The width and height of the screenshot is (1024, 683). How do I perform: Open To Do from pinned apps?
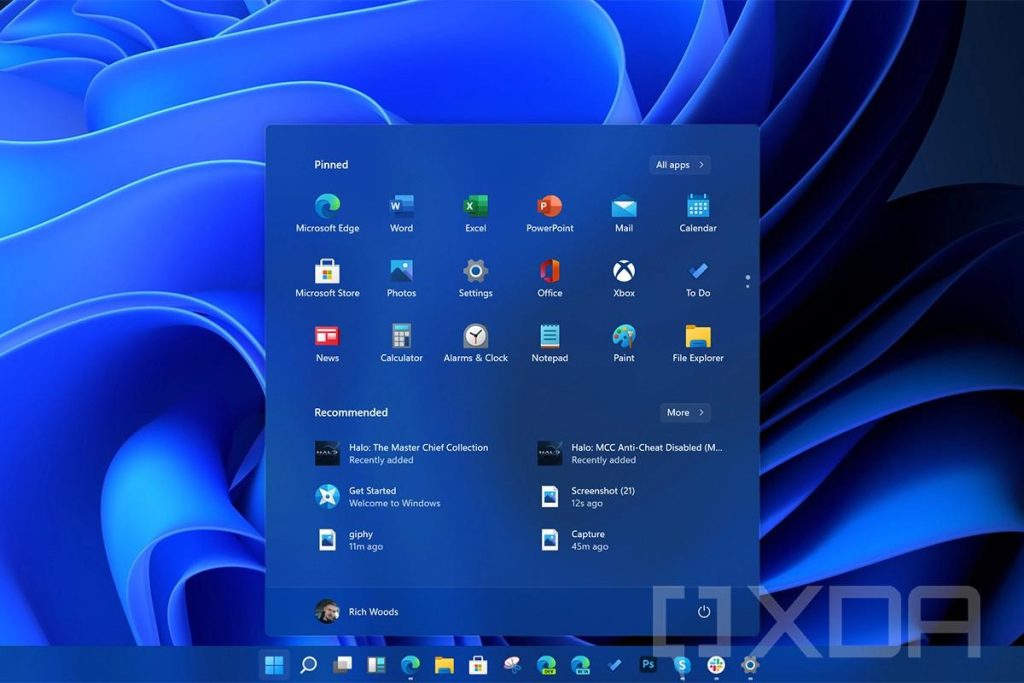[x=697, y=278]
